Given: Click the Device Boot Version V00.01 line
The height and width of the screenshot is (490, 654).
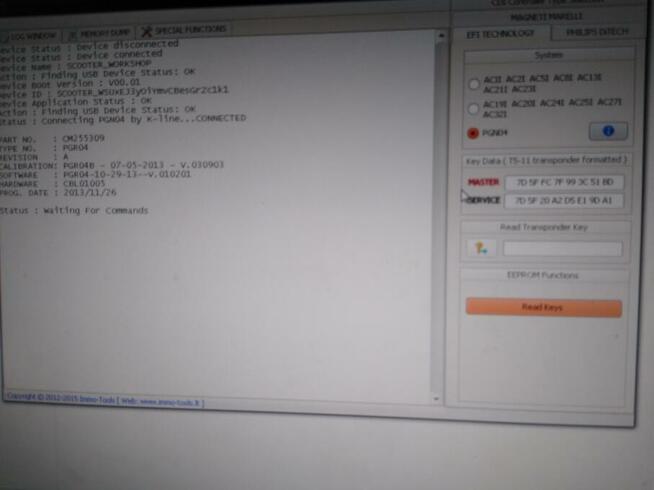Looking at the screenshot, I should pyautogui.click(x=70, y=84).
